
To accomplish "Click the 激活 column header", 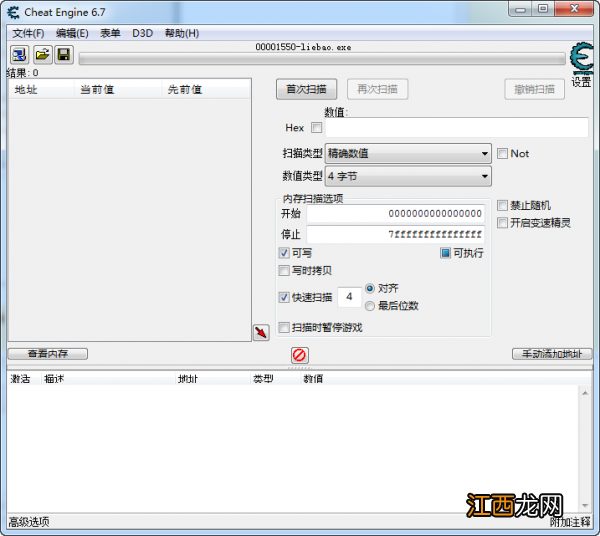I will coord(24,379).
